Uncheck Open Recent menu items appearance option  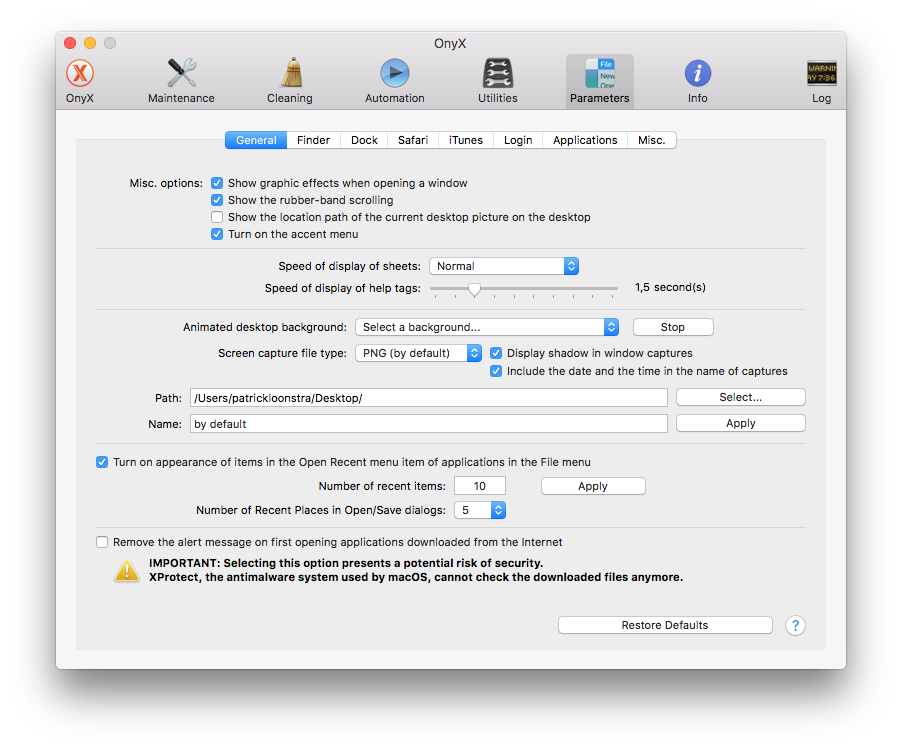click(102, 462)
